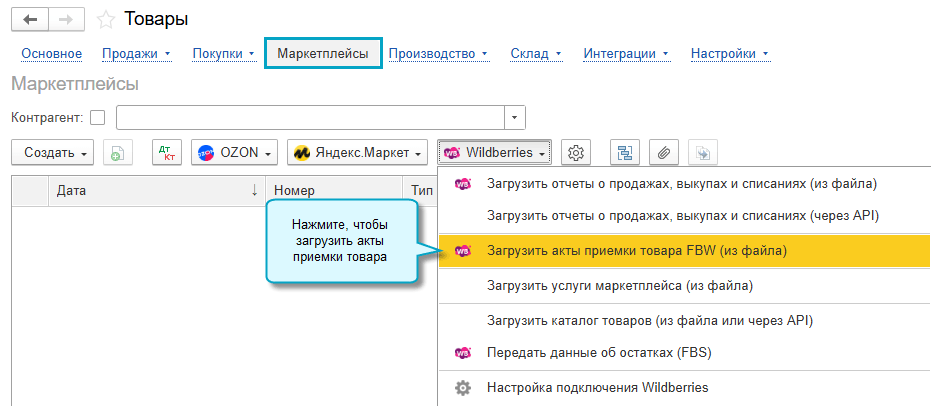The height and width of the screenshot is (406, 931).
Task: Choose Загрузить отчеты о продажах (через API)
Action: point(684,215)
